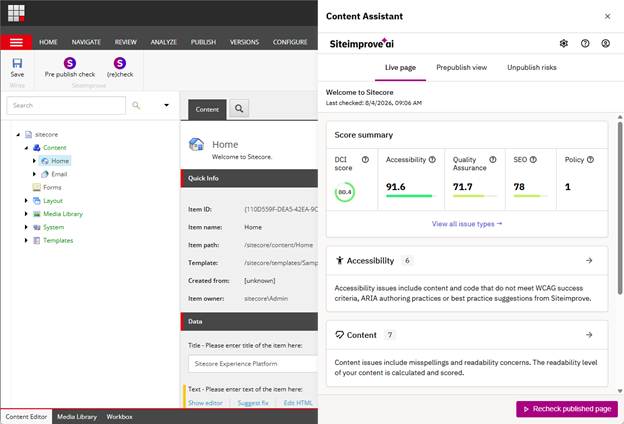Click View all issue types link
The width and height of the screenshot is (624, 424).
[467, 224]
